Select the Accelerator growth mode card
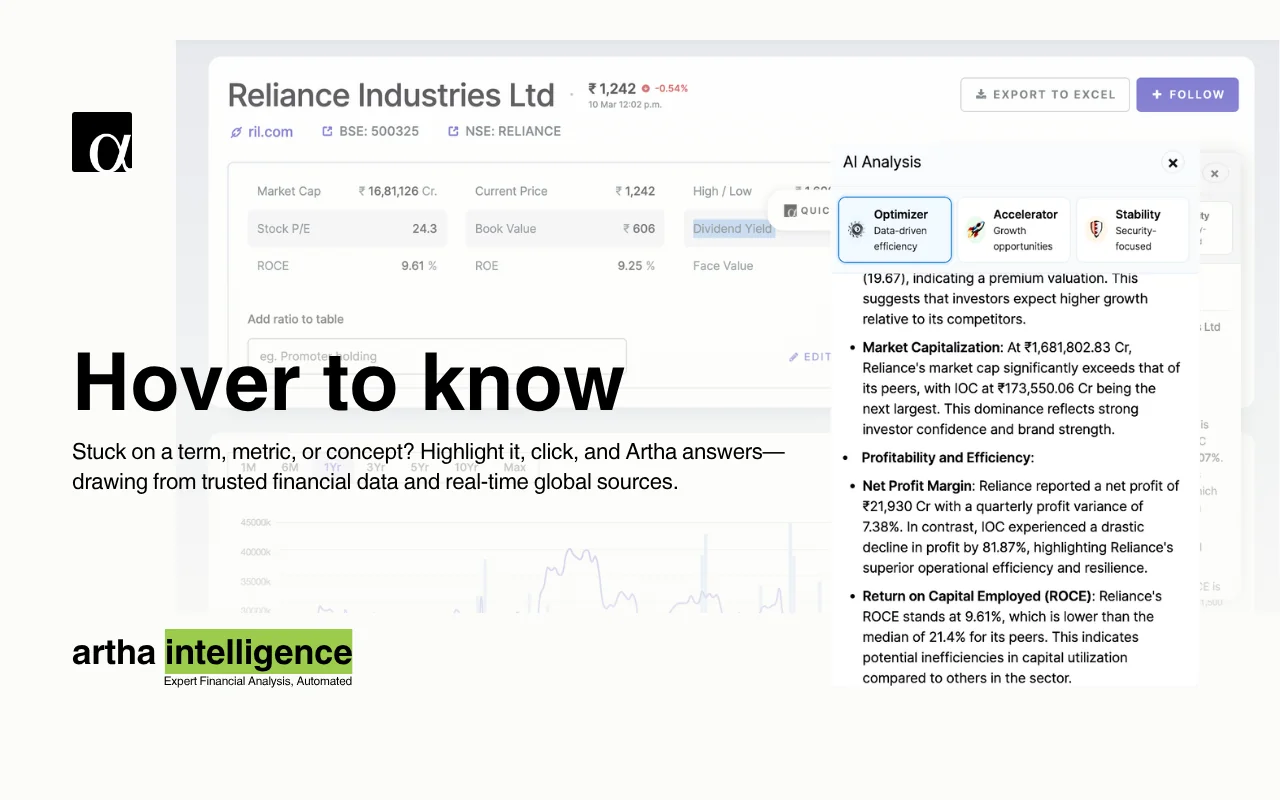Screen dimensions: 1280x800 tap(1014, 229)
